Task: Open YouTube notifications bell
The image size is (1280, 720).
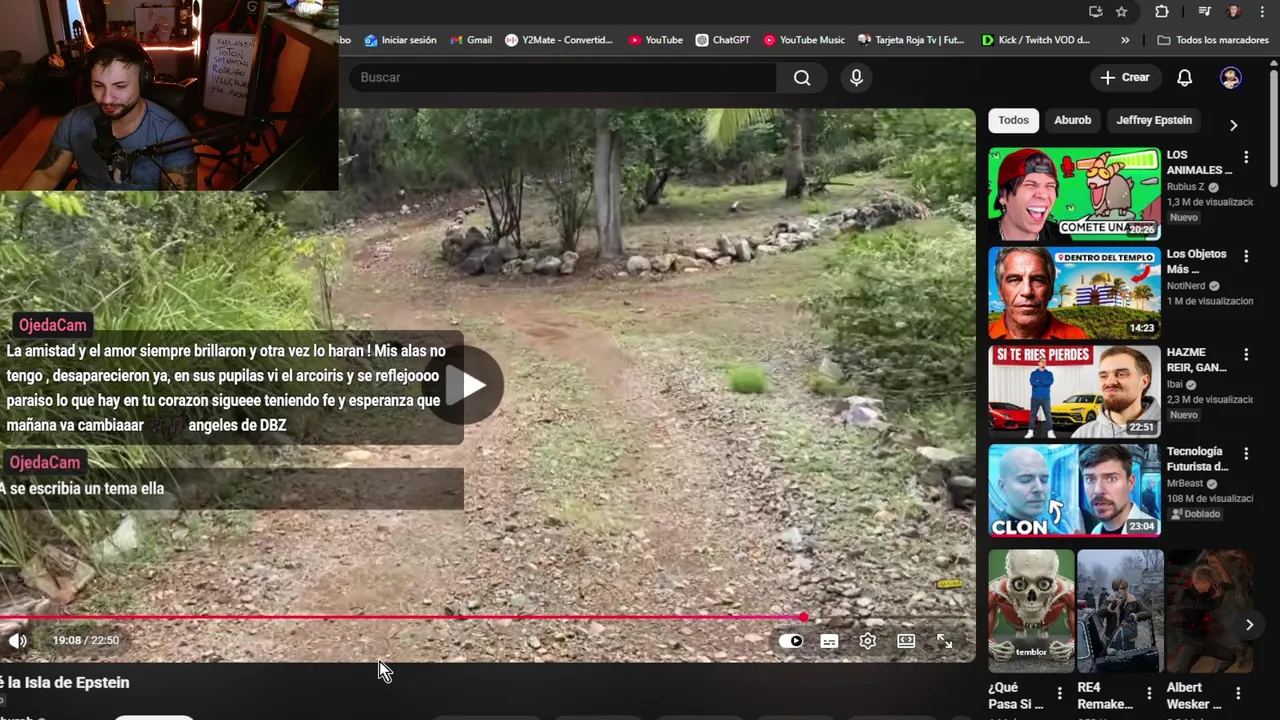Action: 1184,77
